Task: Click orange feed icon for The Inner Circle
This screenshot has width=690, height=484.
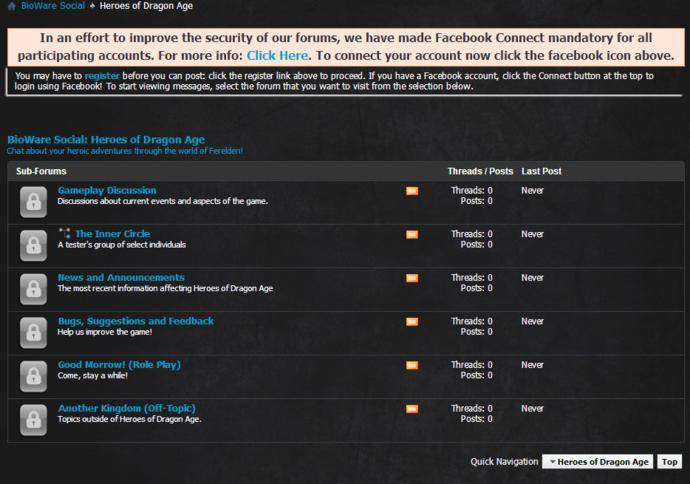Action: [x=412, y=234]
